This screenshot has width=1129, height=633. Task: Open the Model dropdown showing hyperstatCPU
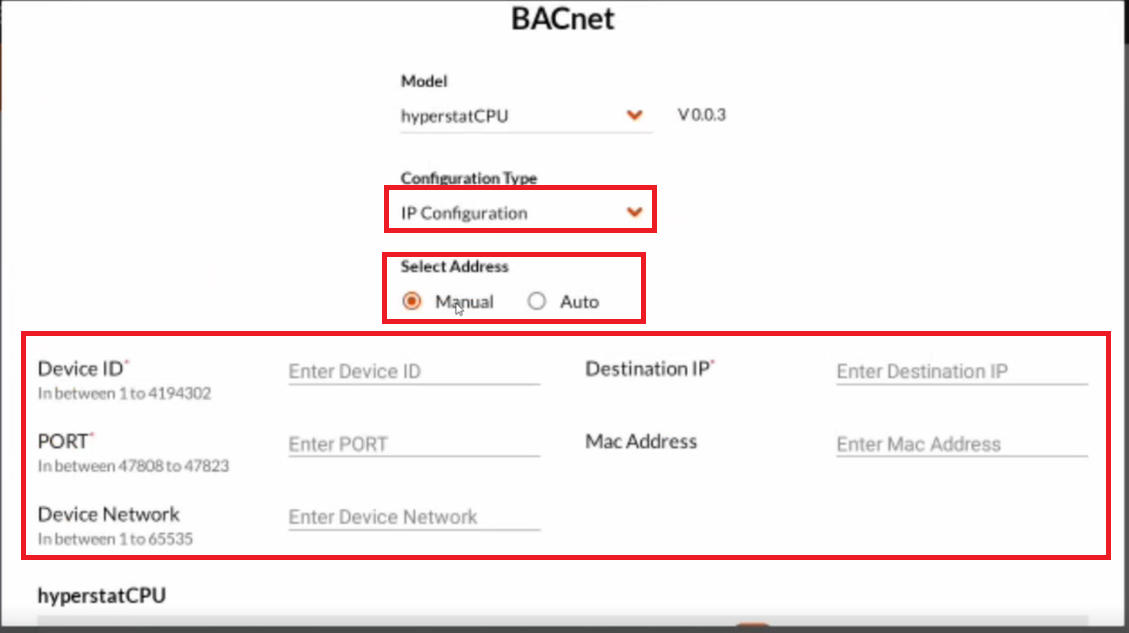pyautogui.click(x=526, y=116)
